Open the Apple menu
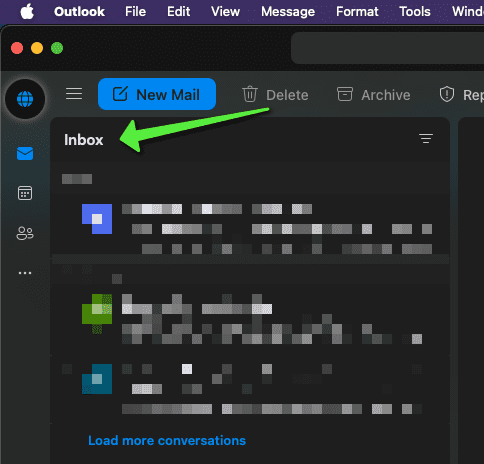Viewport: 484px width, 464px height. point(27,12)
